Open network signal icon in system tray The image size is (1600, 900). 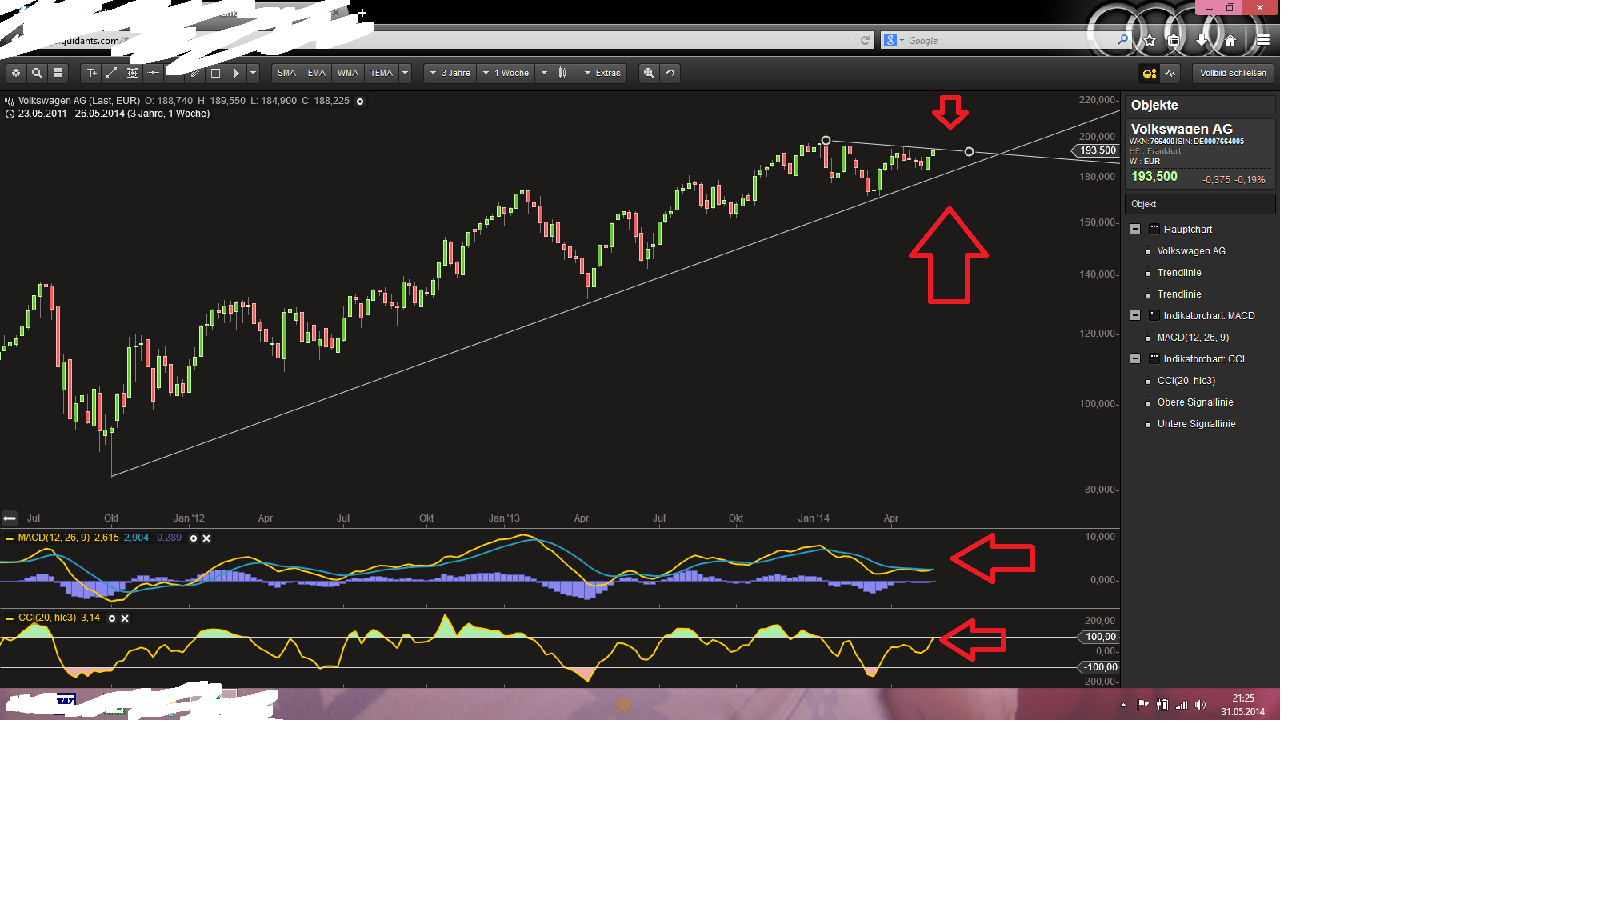(1181, 705)
